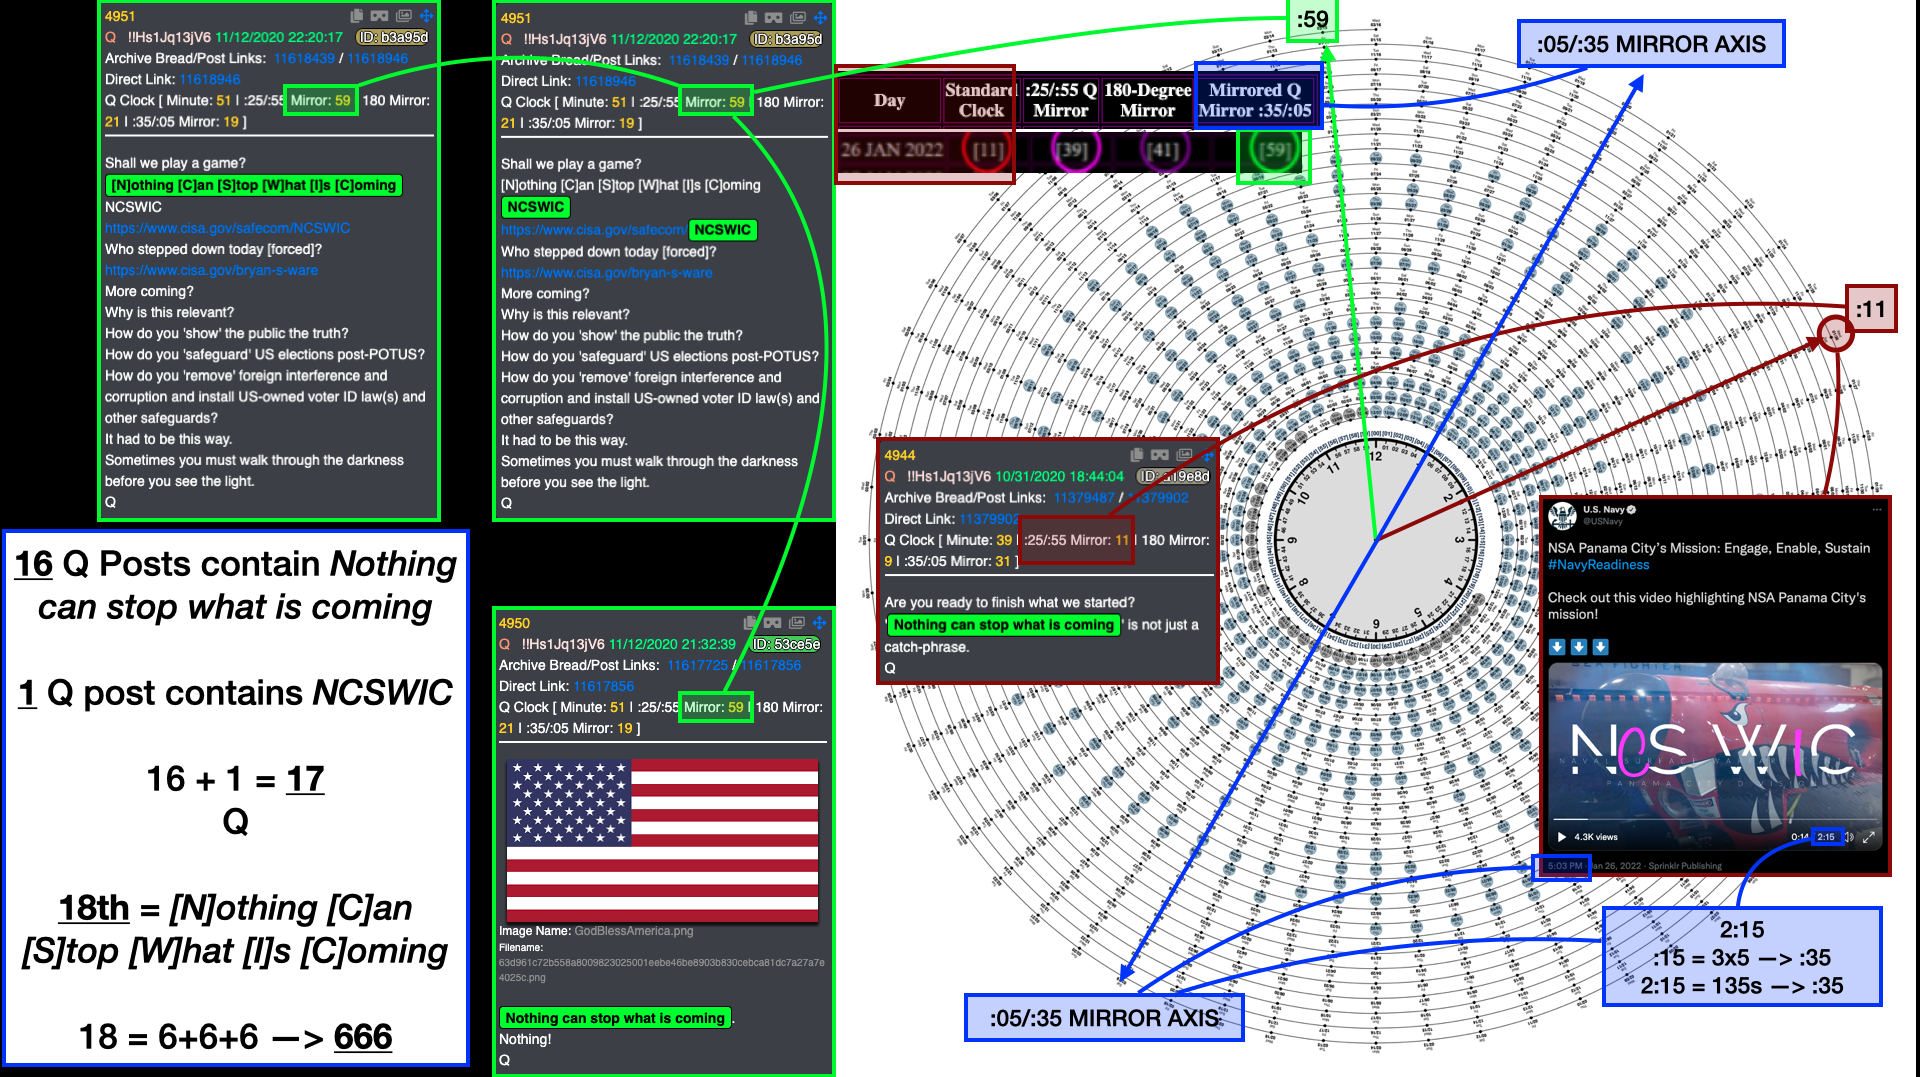Image resolution: width=1920 pixels, height=1077 pixels.
Task: Click the timestamp 11/12/2020 21:32:39 in post 4950
Action: (x=672, y=644)
